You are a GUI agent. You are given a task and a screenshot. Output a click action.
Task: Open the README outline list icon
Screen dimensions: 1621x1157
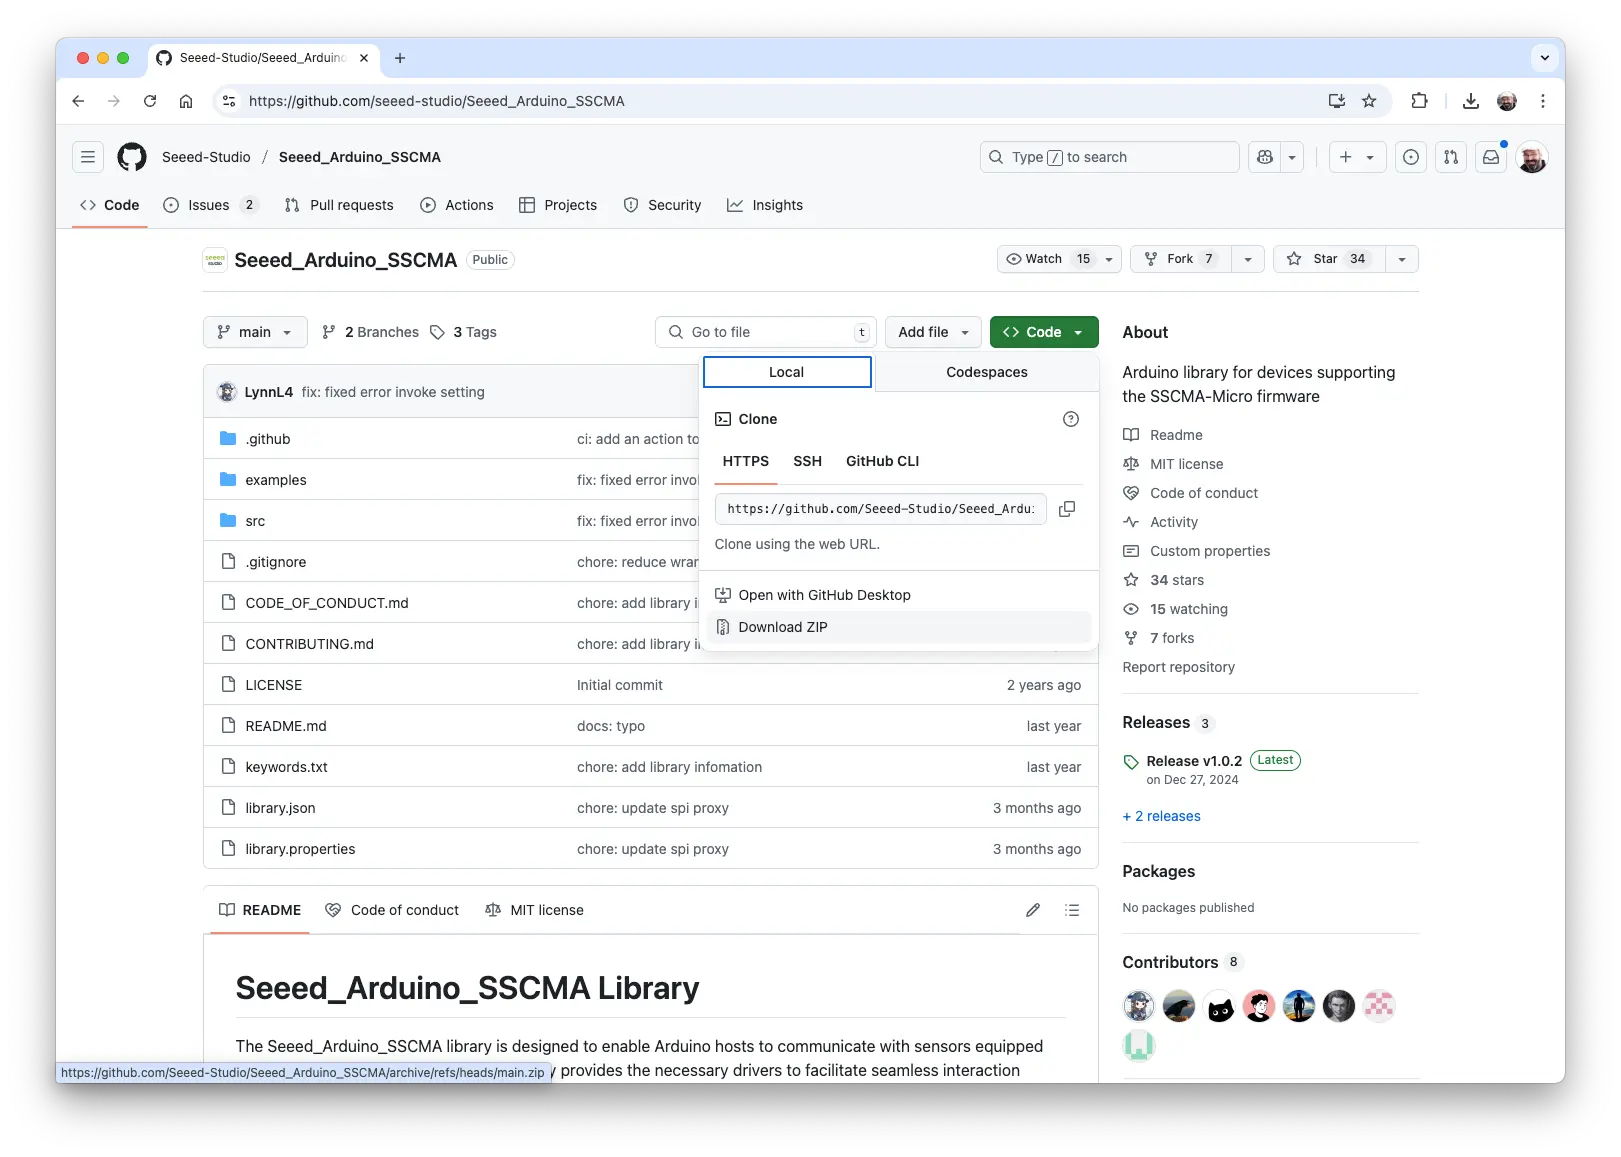(x=1072, y=910)
